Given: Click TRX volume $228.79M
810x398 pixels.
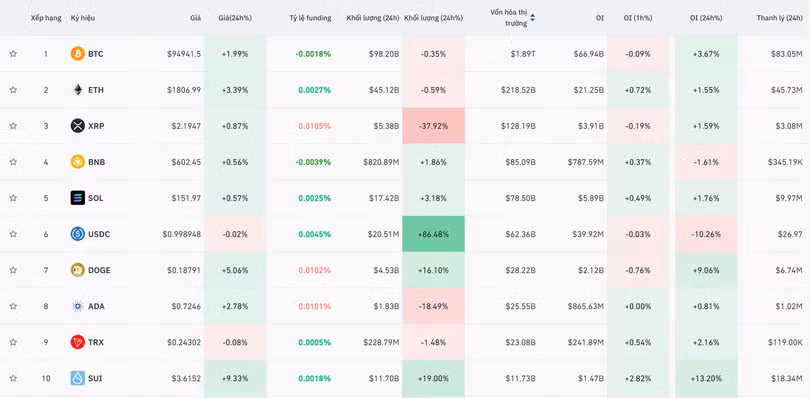Looking at the screenshot, I should coord(381,342).
